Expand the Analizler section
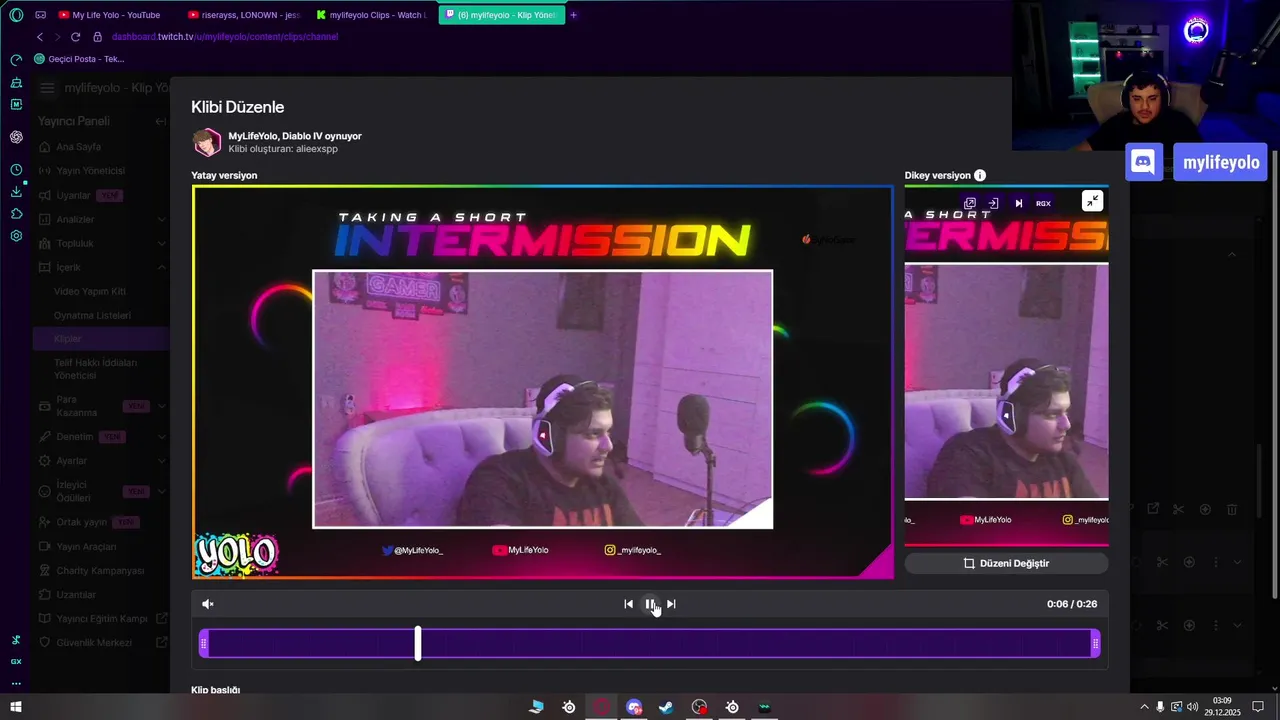The height and width of the screenshot is (720, 1280). (162, 219)
